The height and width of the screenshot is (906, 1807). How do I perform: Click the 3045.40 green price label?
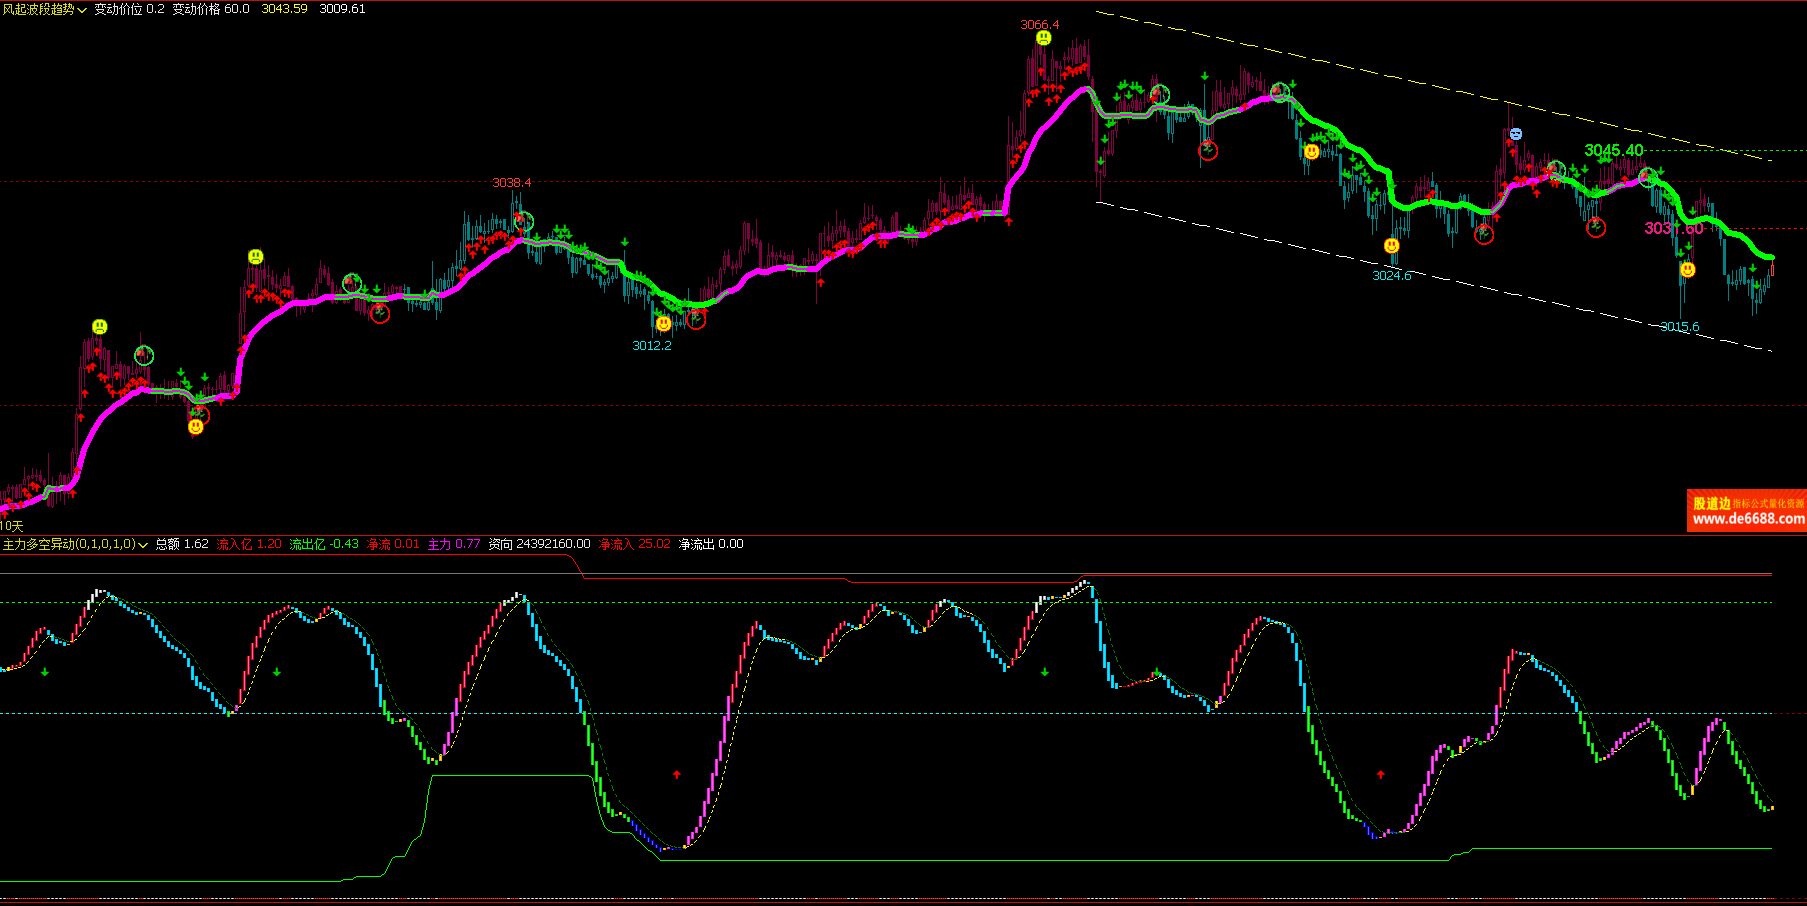[1613, 150]
